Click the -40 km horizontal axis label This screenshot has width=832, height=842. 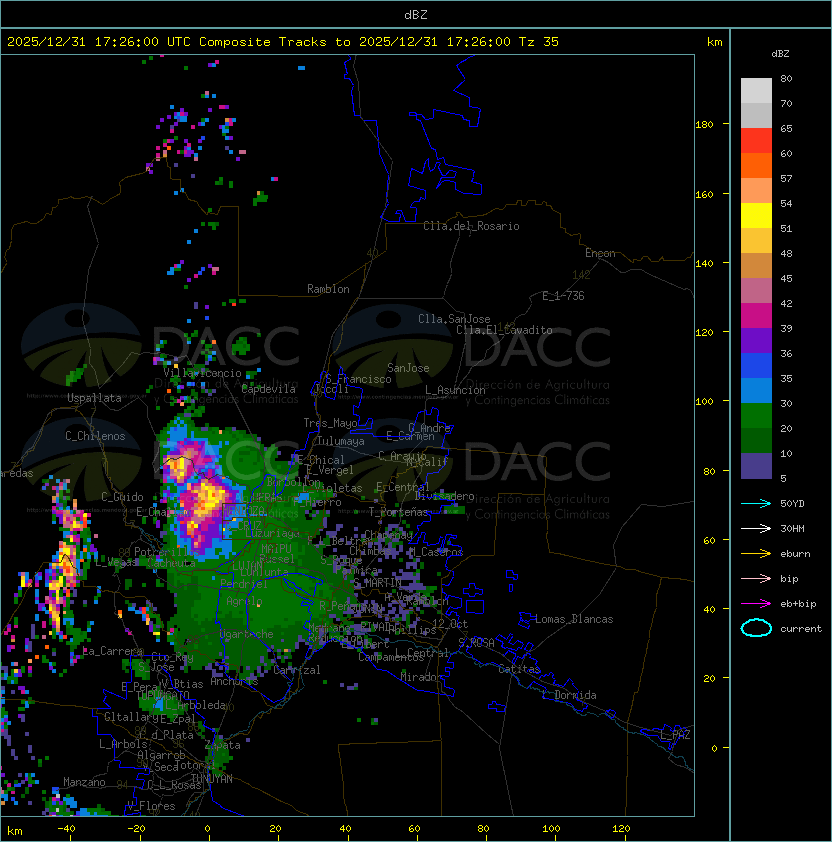click(66, 829)
